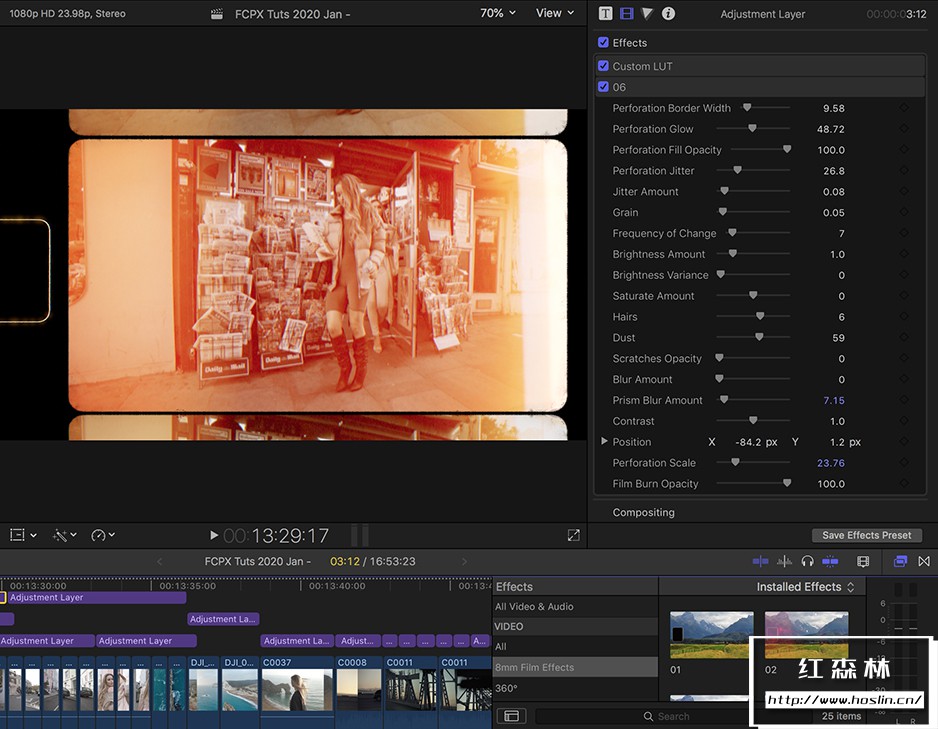The height and width of the screenshot is (729, 938).
Task: Click the Perforation Glow slider
Action: (x=752, y=129)
